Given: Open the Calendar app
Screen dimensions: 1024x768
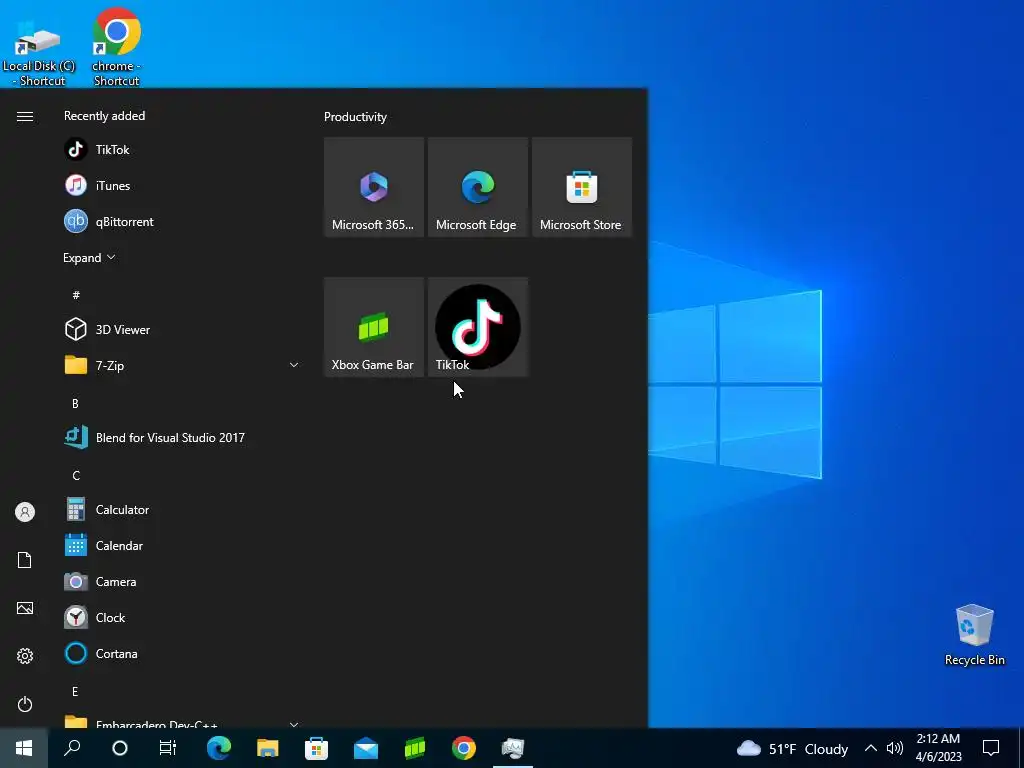Looking at the screenshot, I should [182, 545].
